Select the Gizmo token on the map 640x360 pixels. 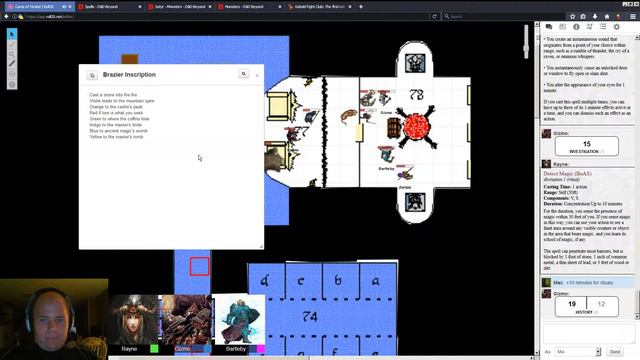tap(384, 99)
